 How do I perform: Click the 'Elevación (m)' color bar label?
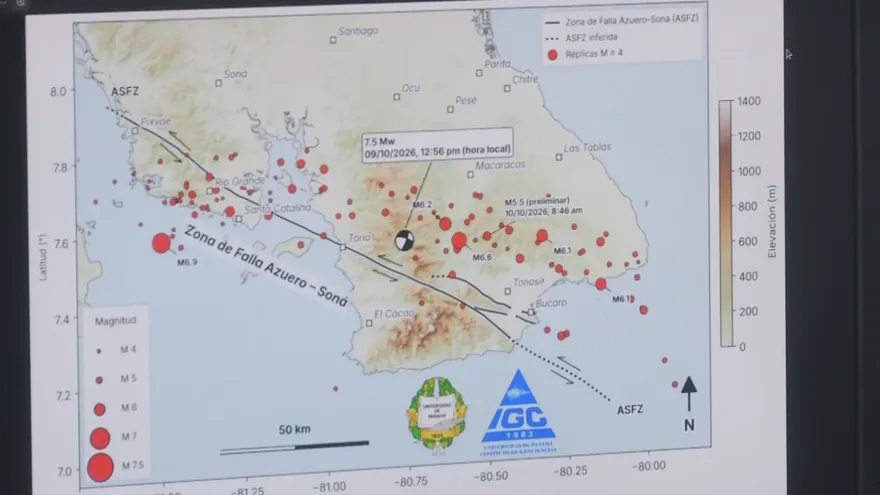[x=772, y=222]
